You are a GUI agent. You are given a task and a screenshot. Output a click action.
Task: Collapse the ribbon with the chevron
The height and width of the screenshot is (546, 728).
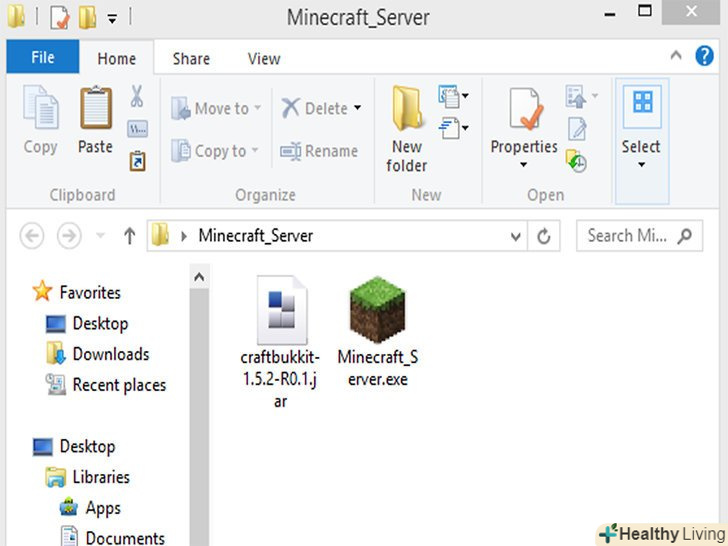[676, 56]
